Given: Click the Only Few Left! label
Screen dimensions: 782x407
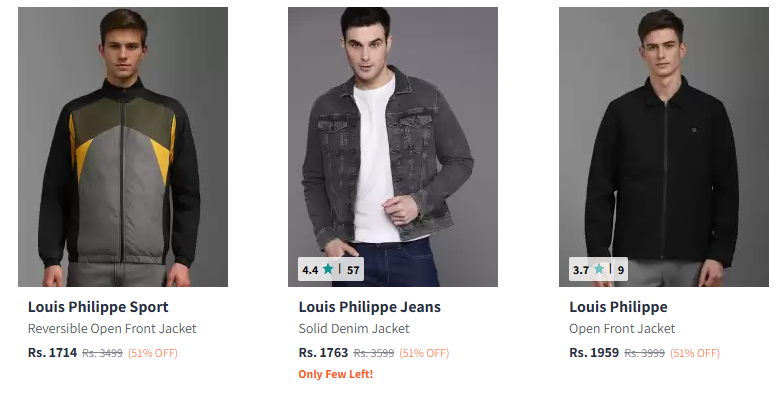Looking at the screenshot, I should pos(335,375).
